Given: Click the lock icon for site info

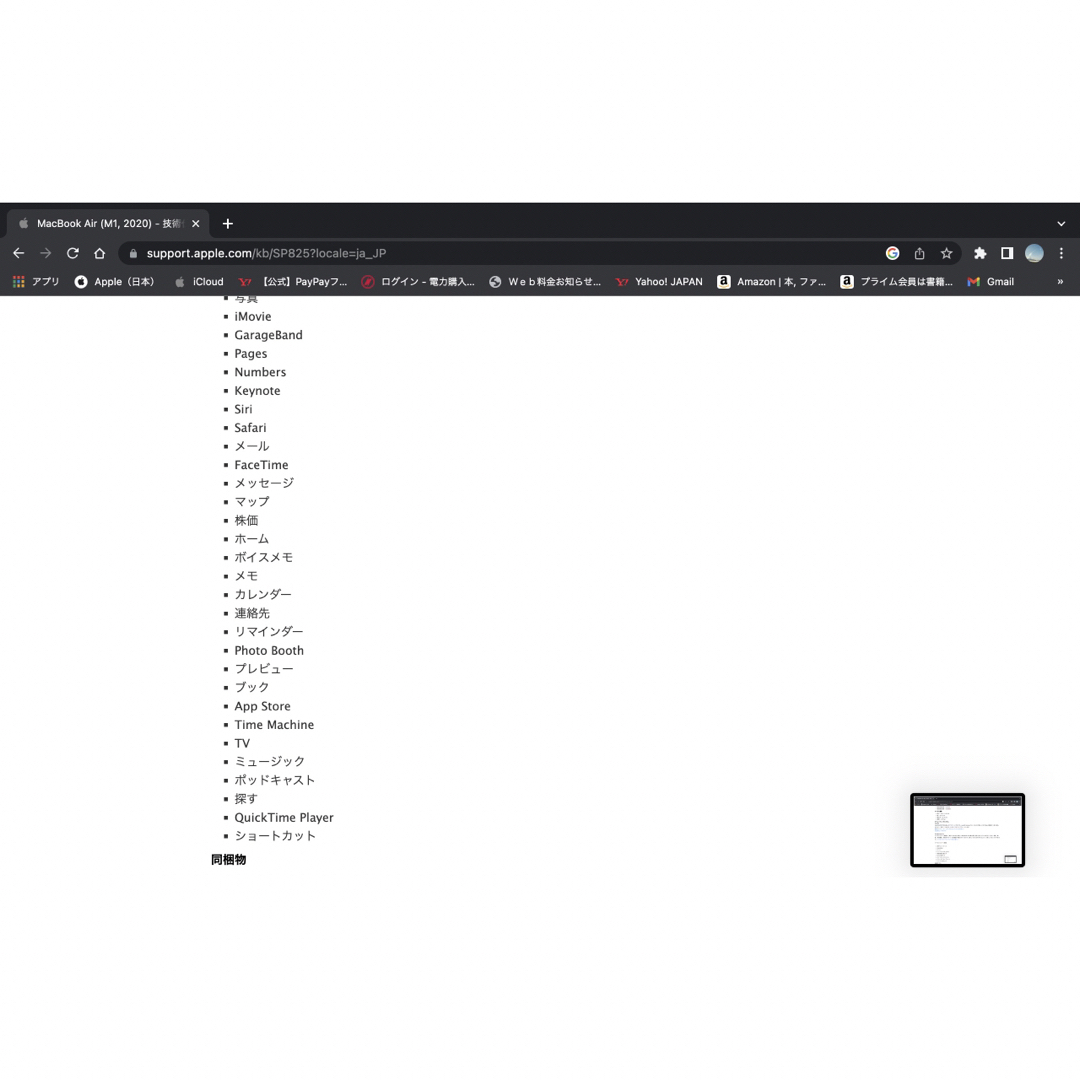Looking at the screenshot, I should 134,253.
